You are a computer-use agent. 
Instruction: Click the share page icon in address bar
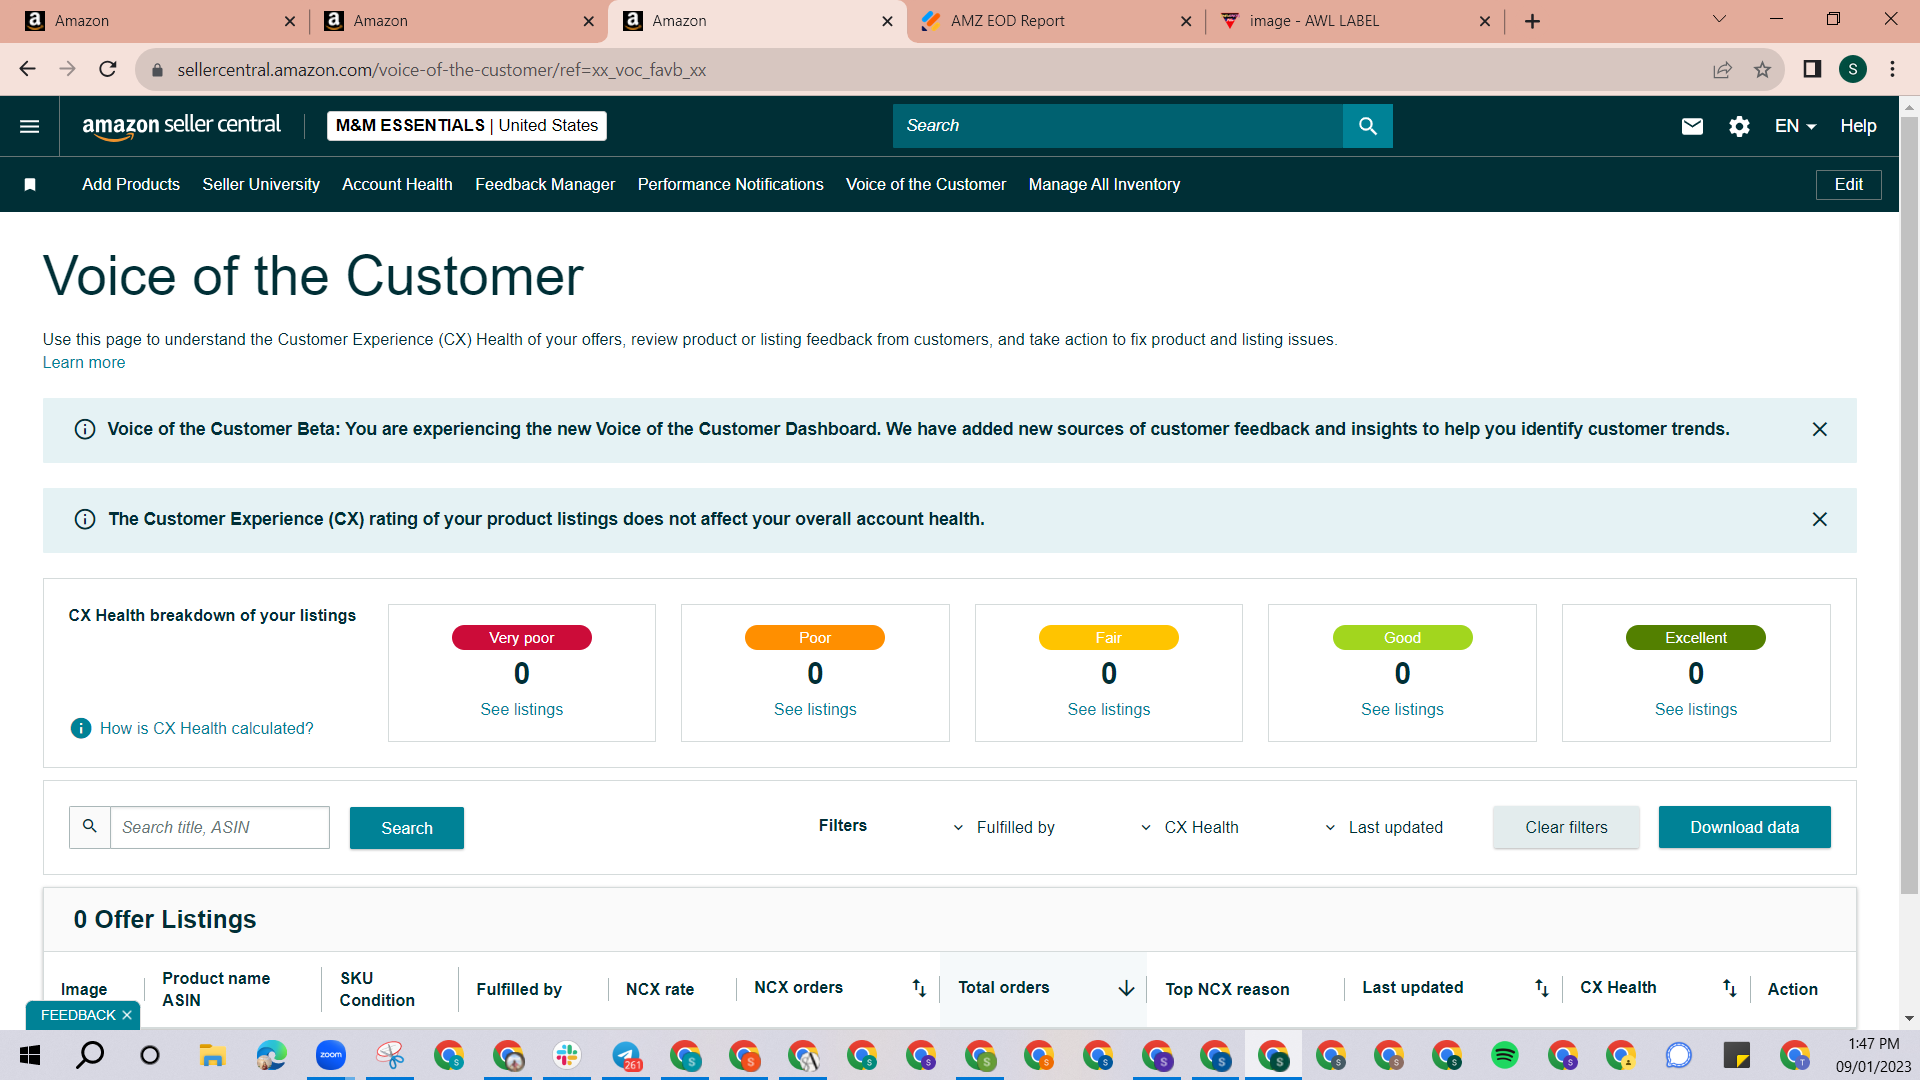click(x=1722, y=69)
